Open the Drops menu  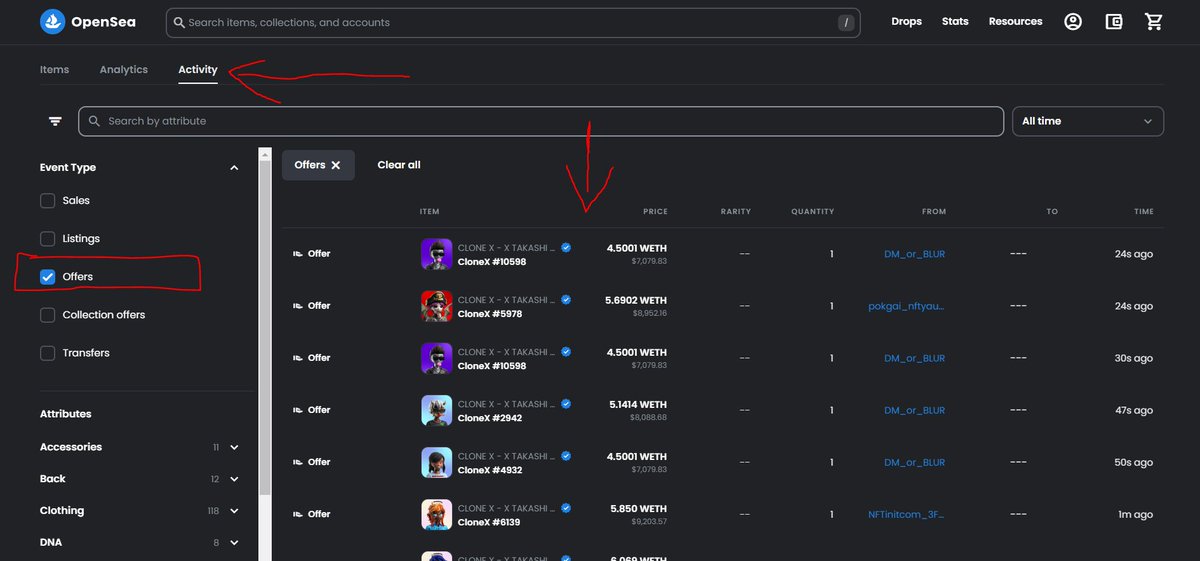click(906, 21)
